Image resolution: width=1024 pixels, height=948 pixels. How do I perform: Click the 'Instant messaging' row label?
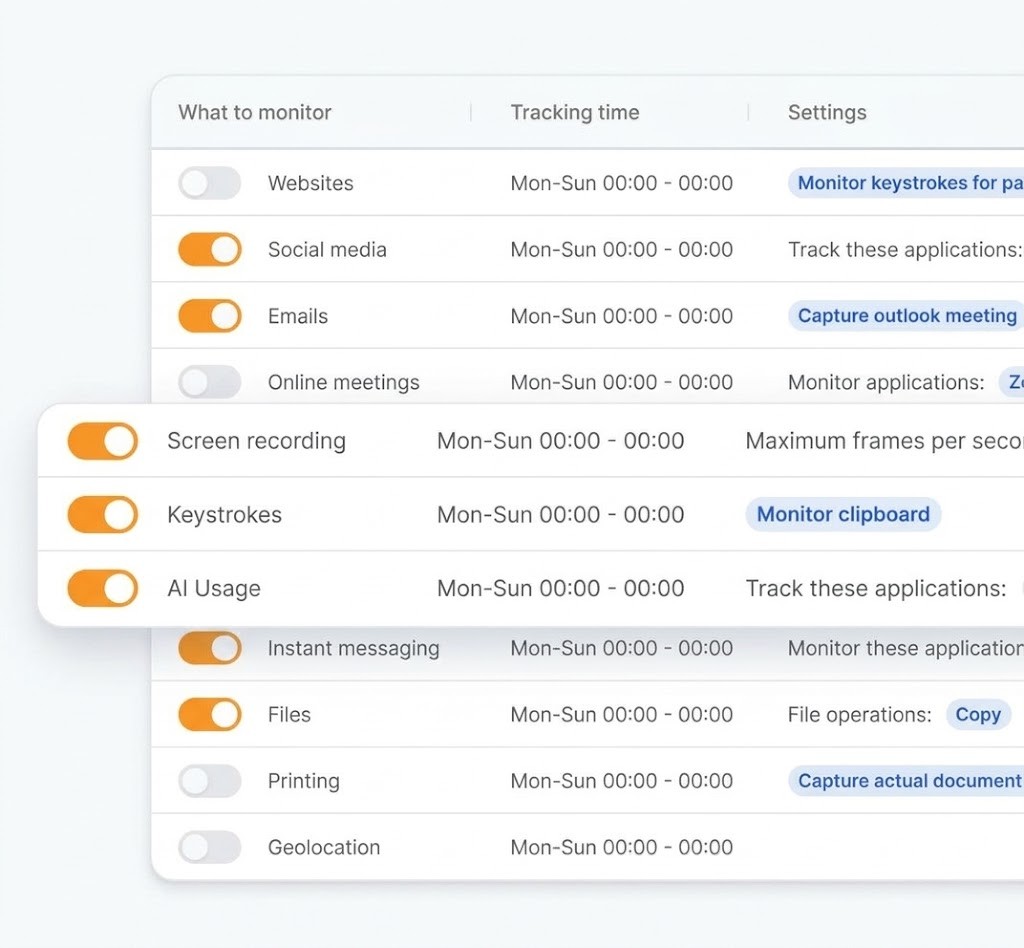pyautogui.click(x=353, y=648)
